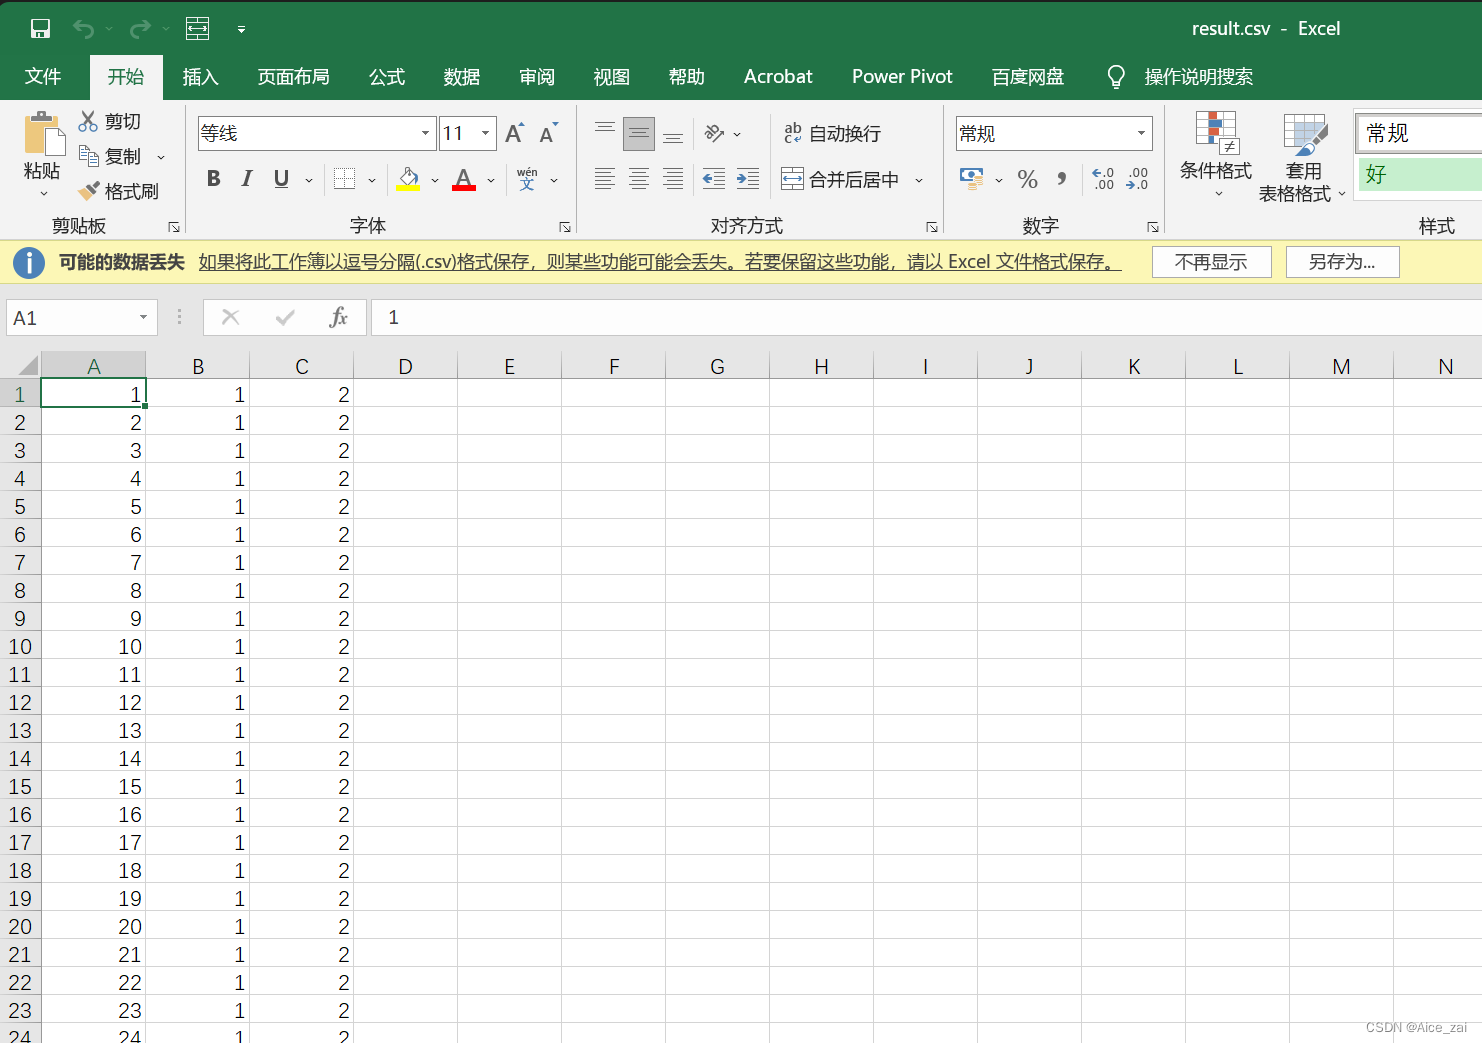Image resolution: width=1482 pixels, height=1043 pixels.
Task: Toggle Bold formatting
Action: [213, 179]
